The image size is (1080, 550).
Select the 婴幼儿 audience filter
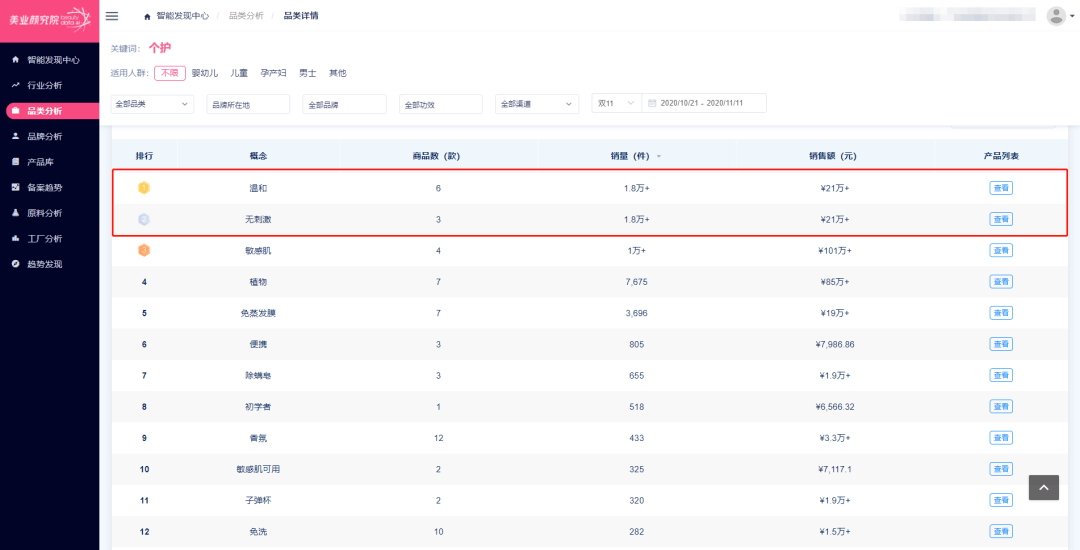pos(205,73)
